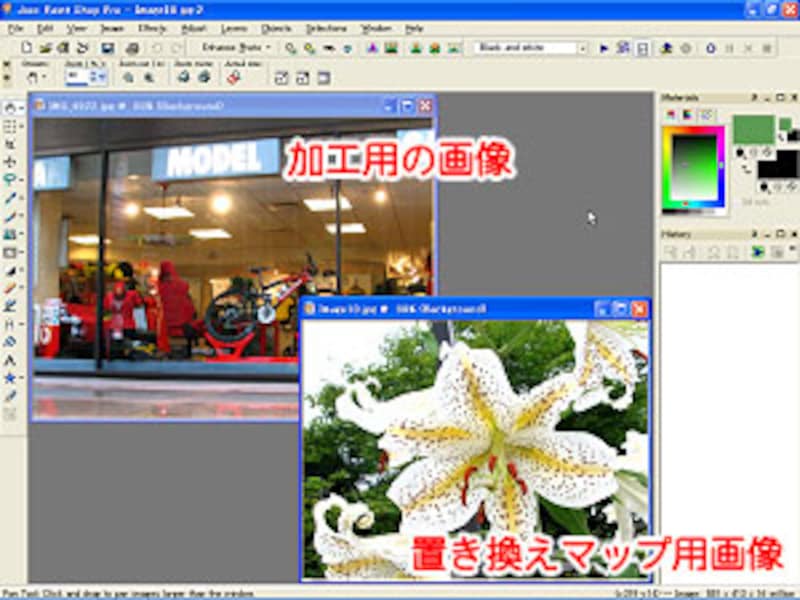
Task: Select the star-shaped Preset Shape tool
Action: (9, 378)
